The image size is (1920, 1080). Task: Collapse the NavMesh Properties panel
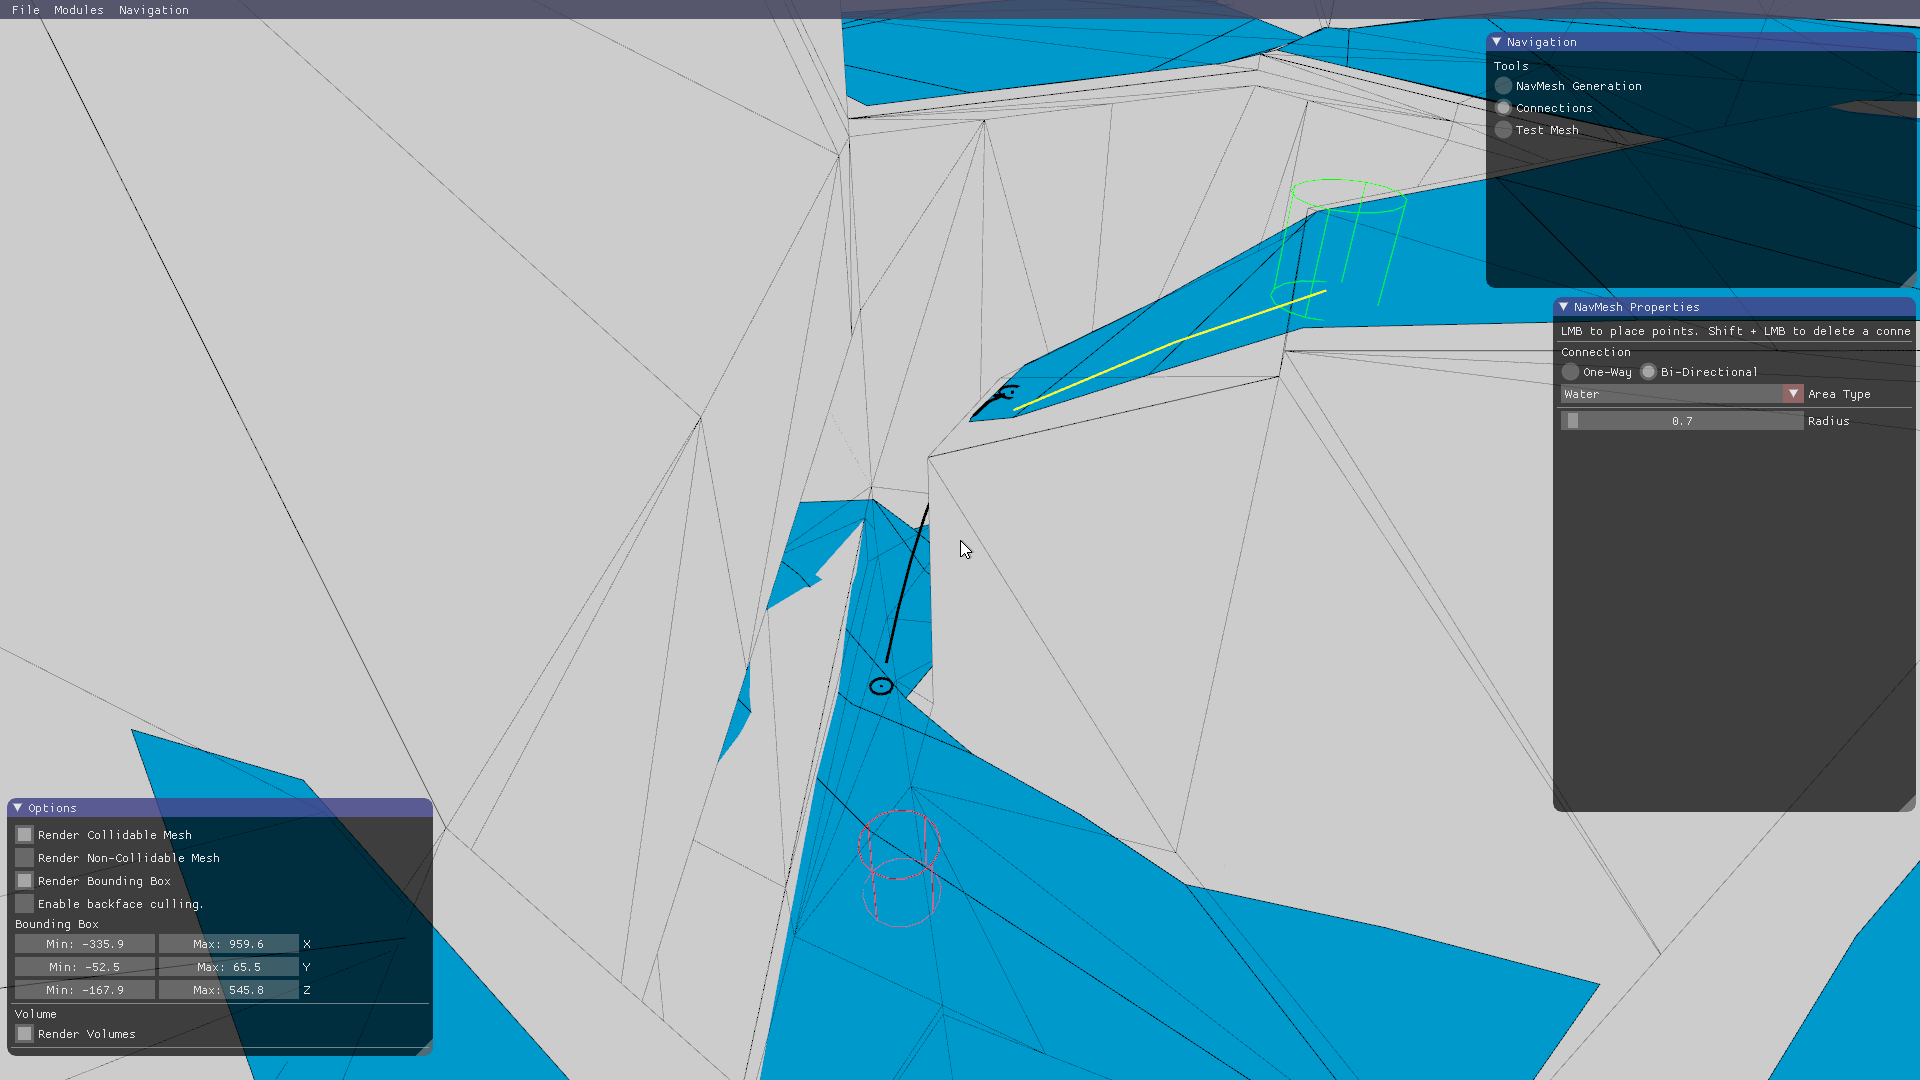click(1564, 307)
